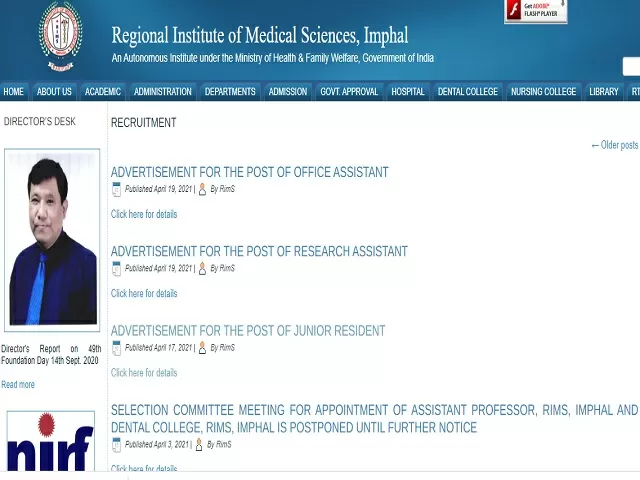
Task: Click the search field in header
Action: point(631,67)
